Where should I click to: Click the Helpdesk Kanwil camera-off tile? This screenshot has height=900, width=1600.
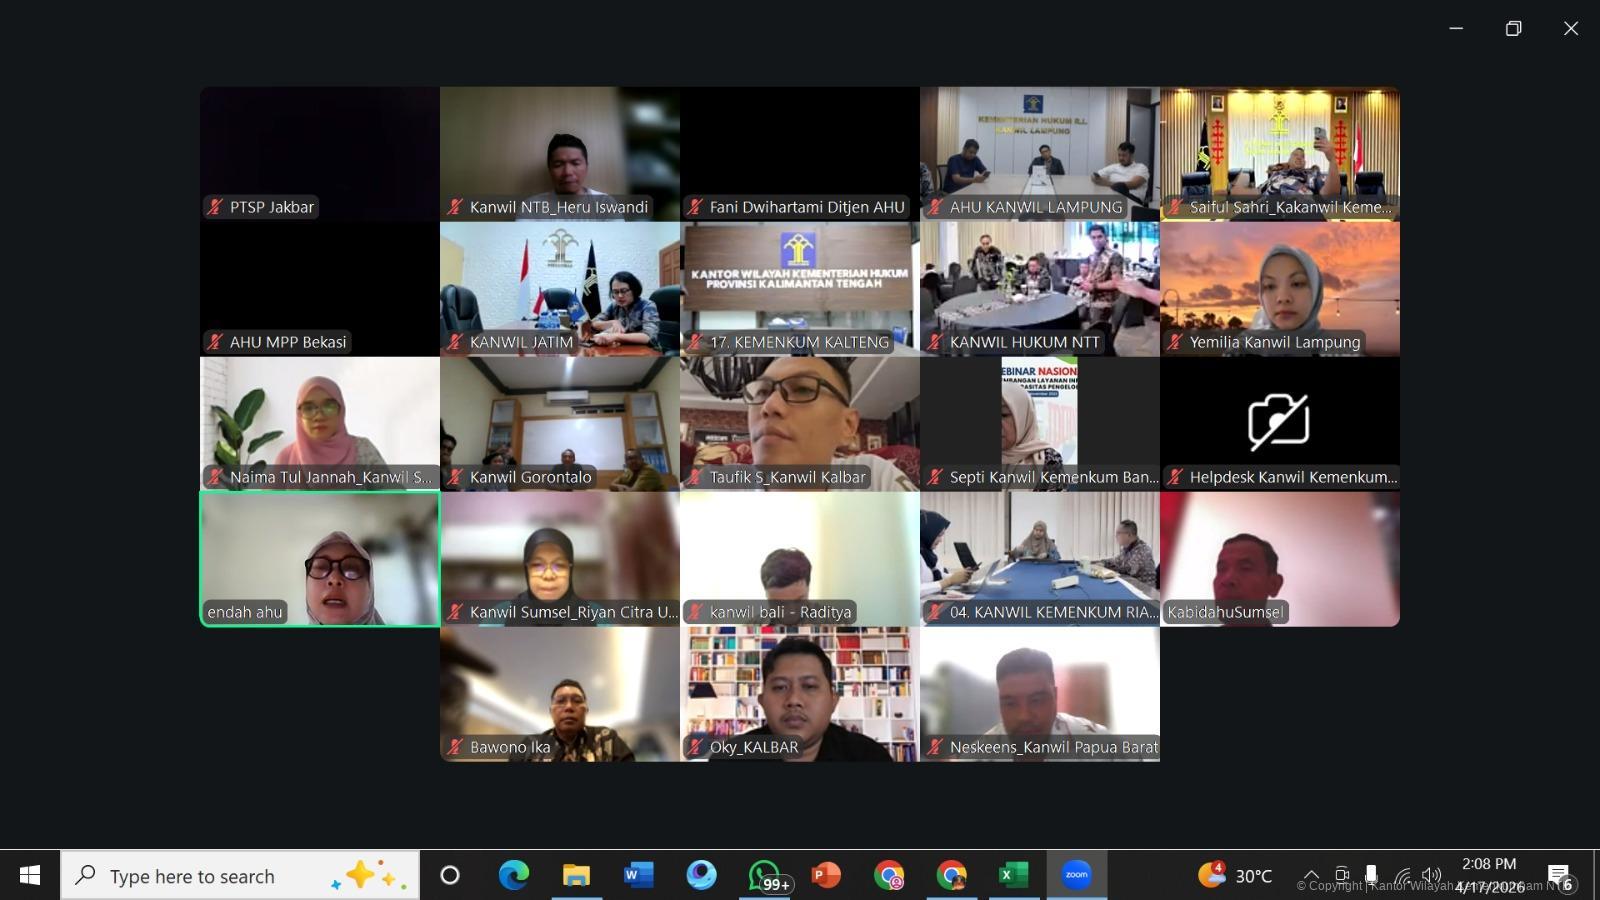point(1280,424)
